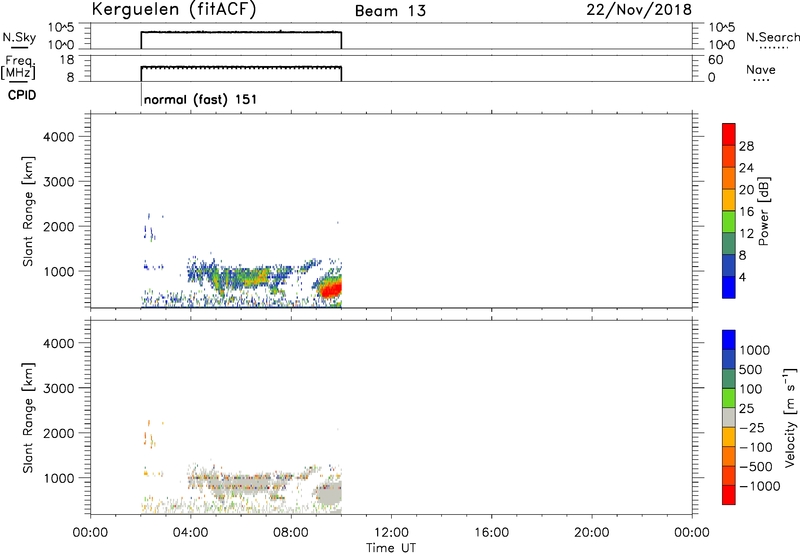Click the yellow-orange 16-20 dB Power colorbar segment
The width and height of the screenshot is (800, 554).
[729, 199]
